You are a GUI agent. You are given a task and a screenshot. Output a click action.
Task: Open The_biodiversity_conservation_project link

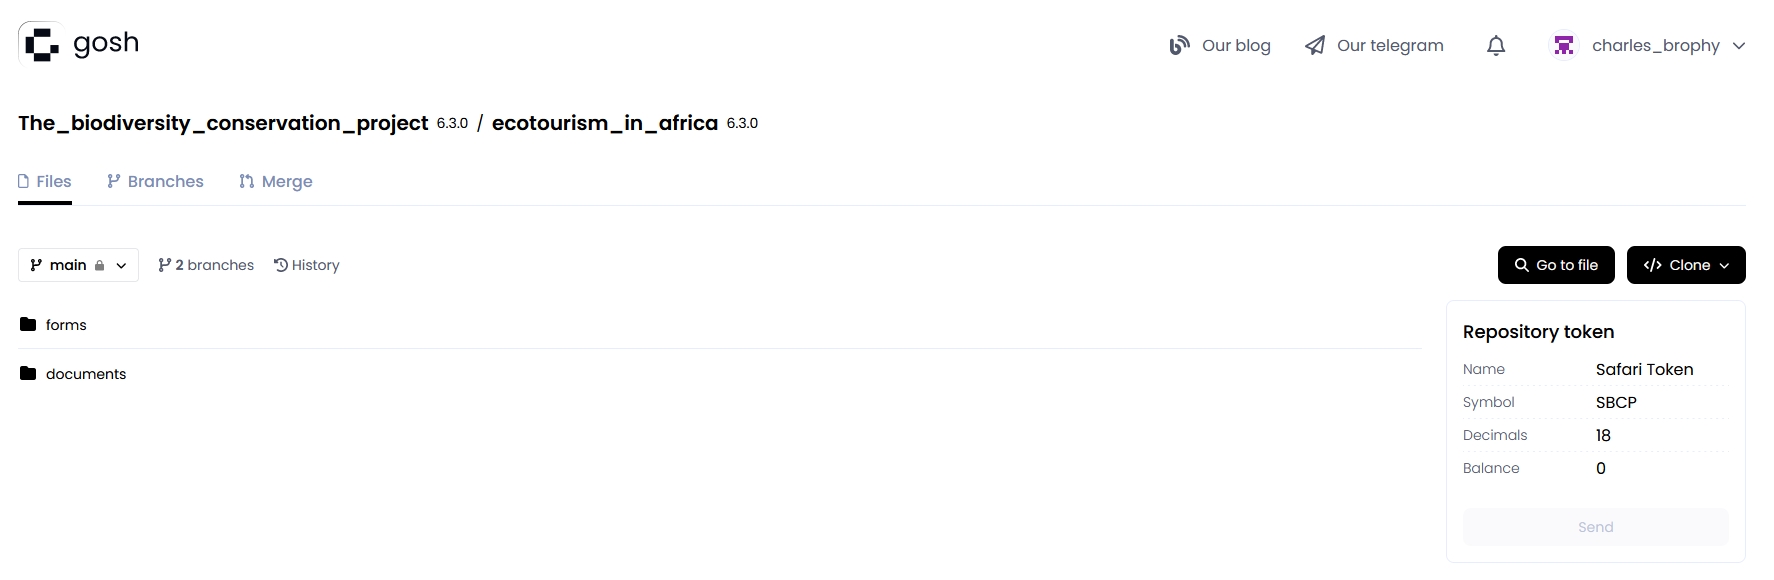click(223, 123)
